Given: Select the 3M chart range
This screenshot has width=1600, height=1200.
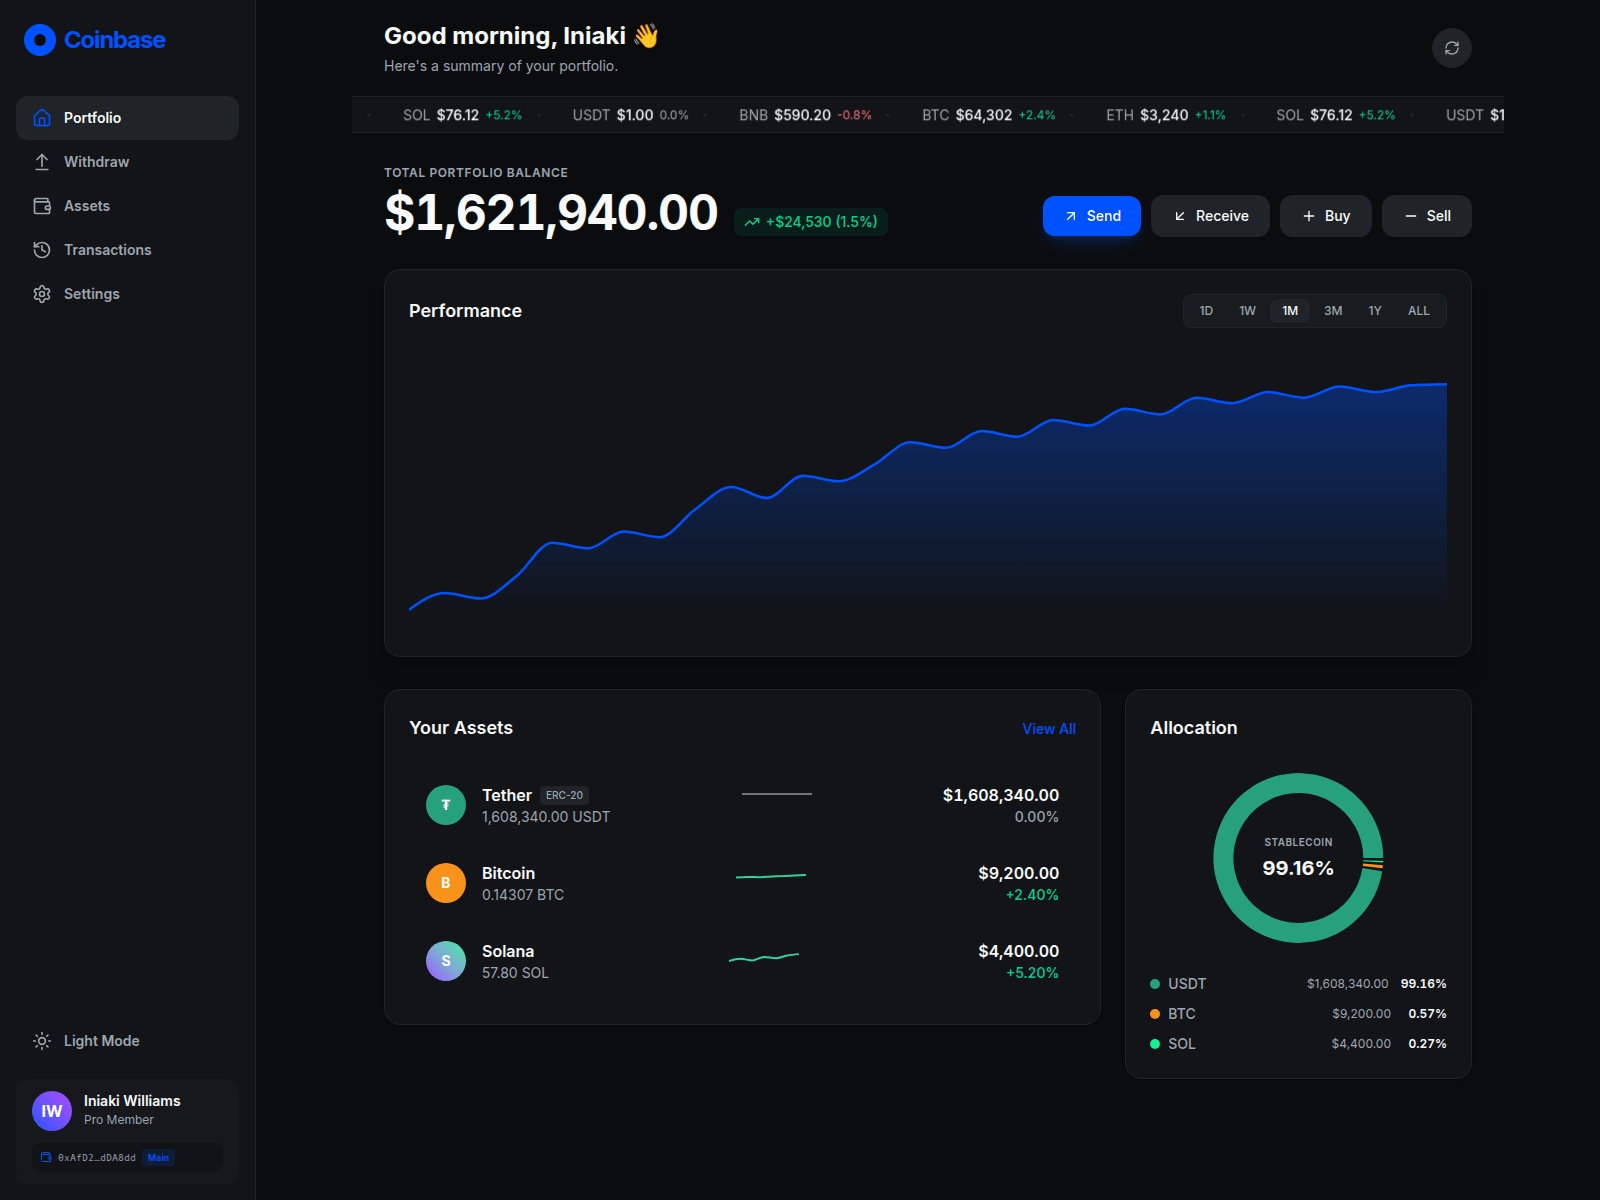Looking at the screenshot, I should pos(1333,311).
